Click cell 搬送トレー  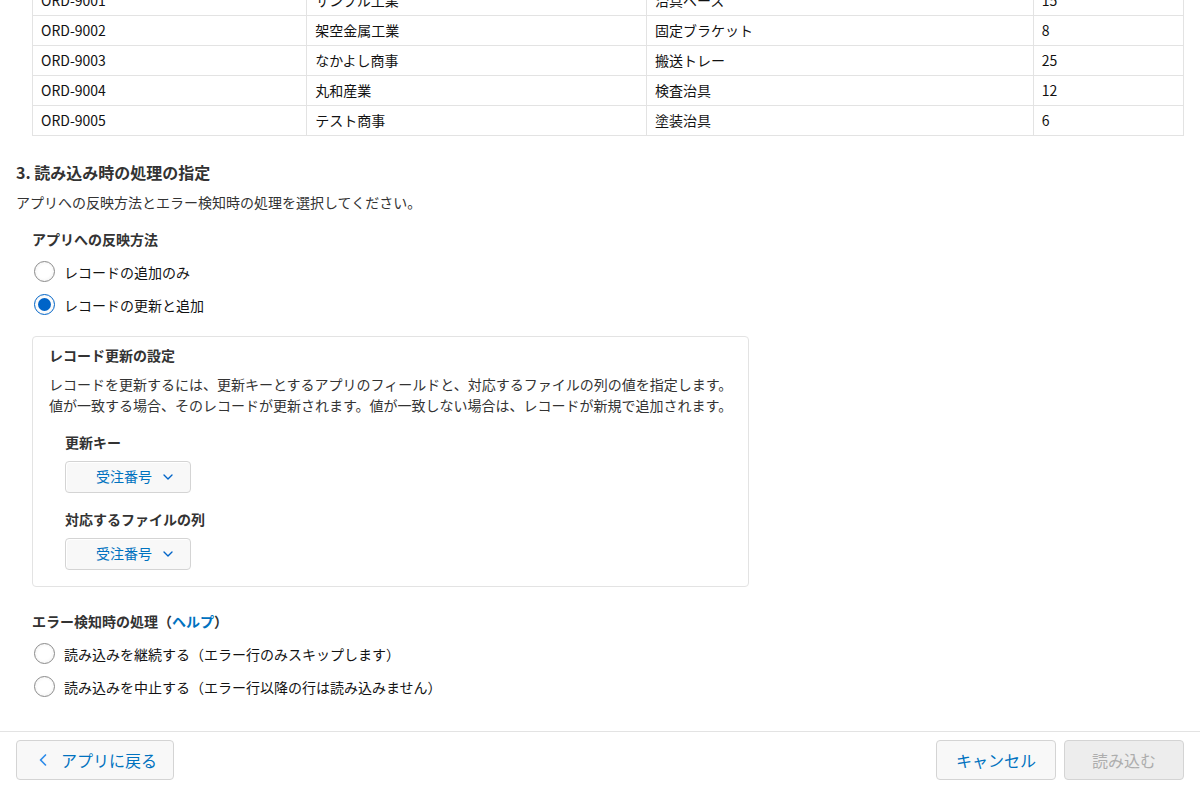[840, 61]
